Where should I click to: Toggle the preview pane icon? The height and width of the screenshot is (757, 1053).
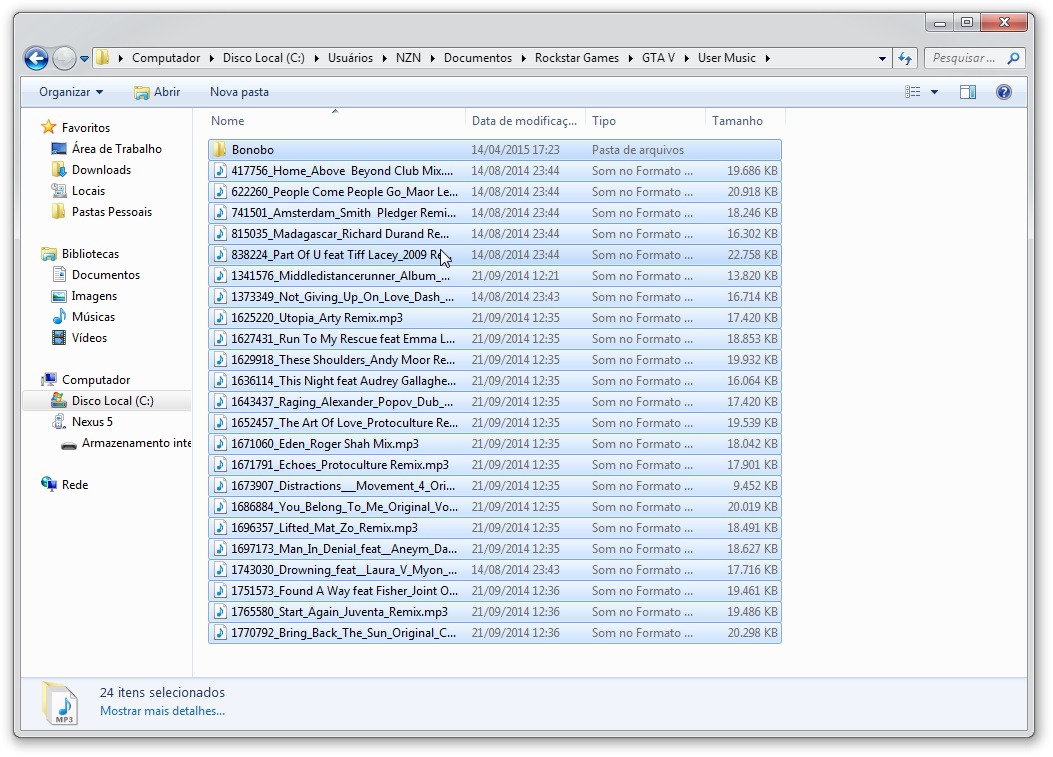click(x=968, y=92)
